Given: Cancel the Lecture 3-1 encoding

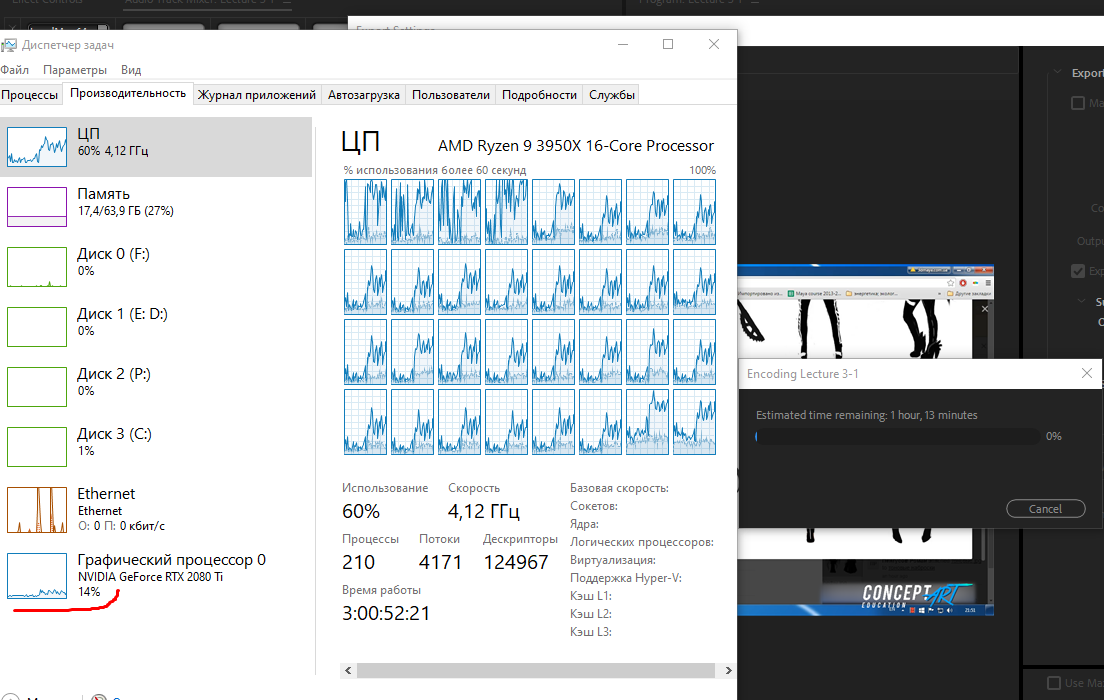Looking at the screenshot, I should coord(1045,509).
